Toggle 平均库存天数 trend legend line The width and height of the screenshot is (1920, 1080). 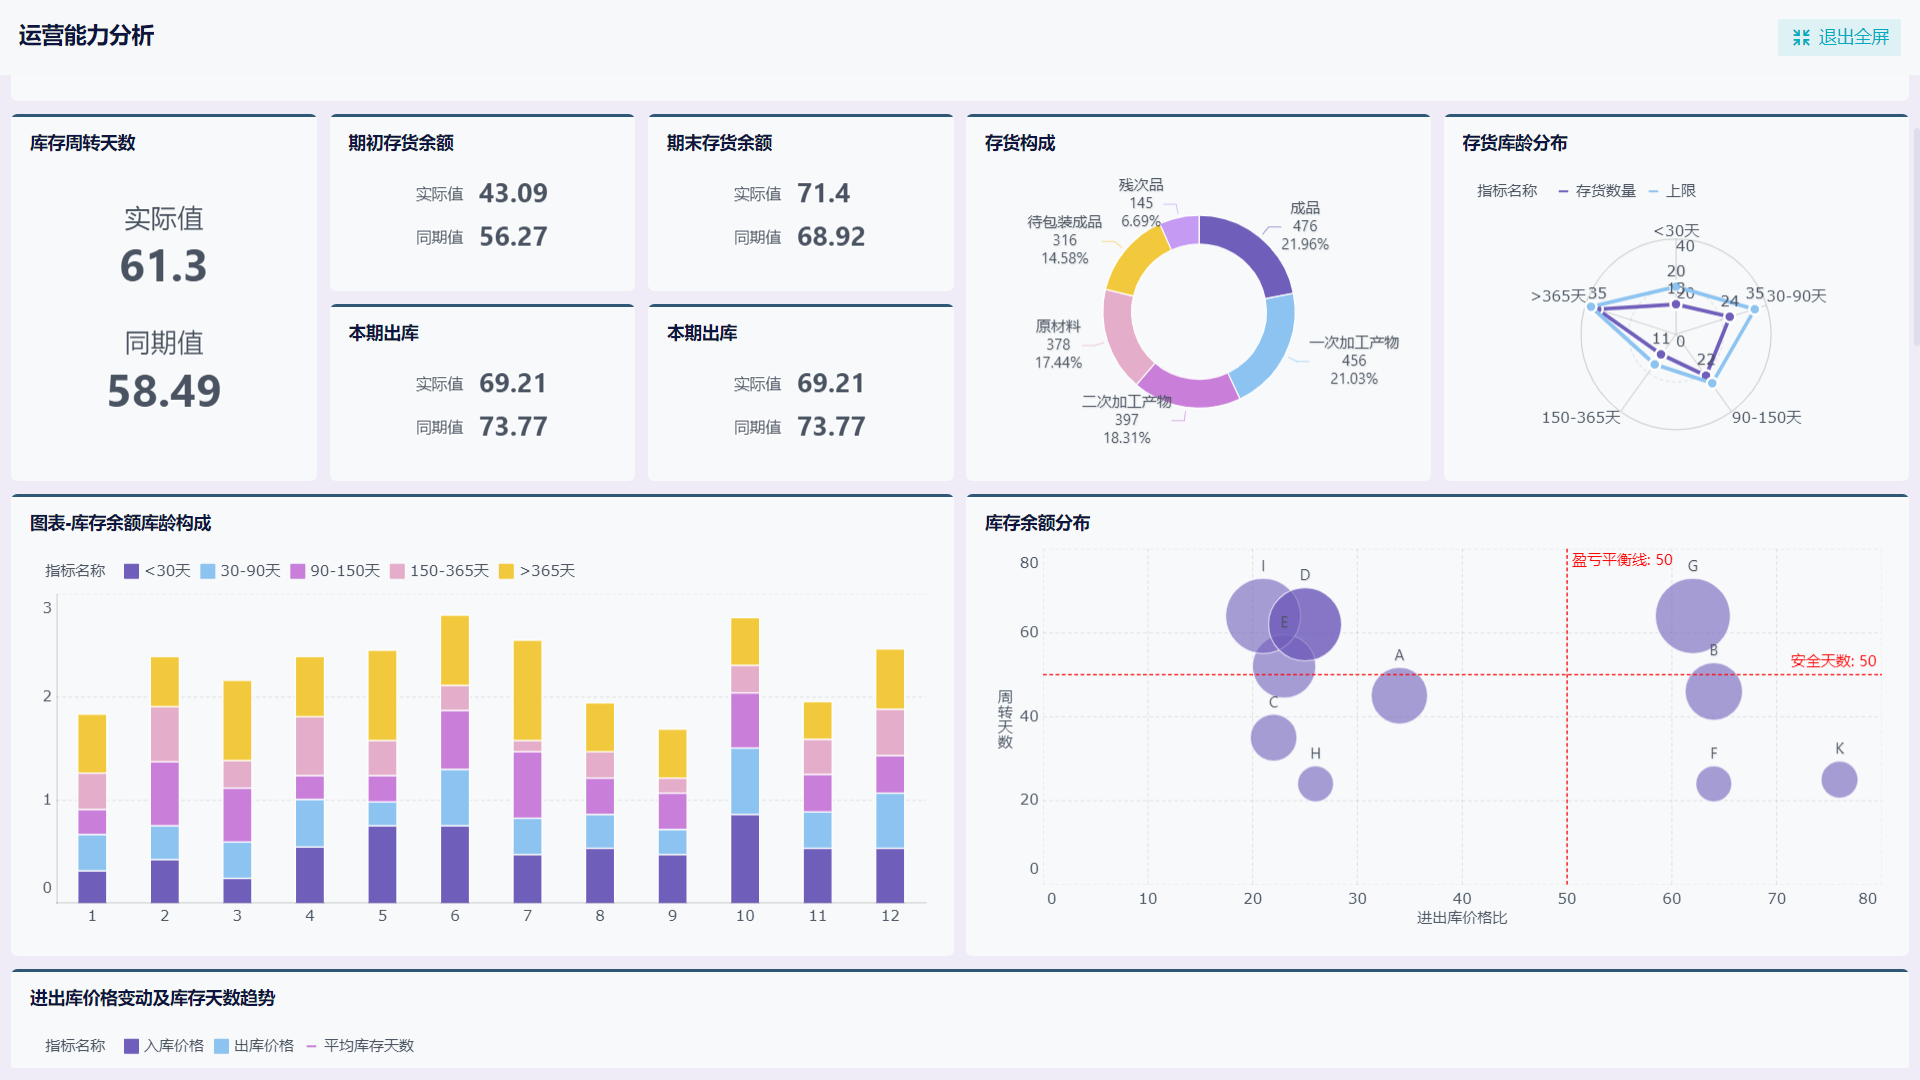point(358,1046)
